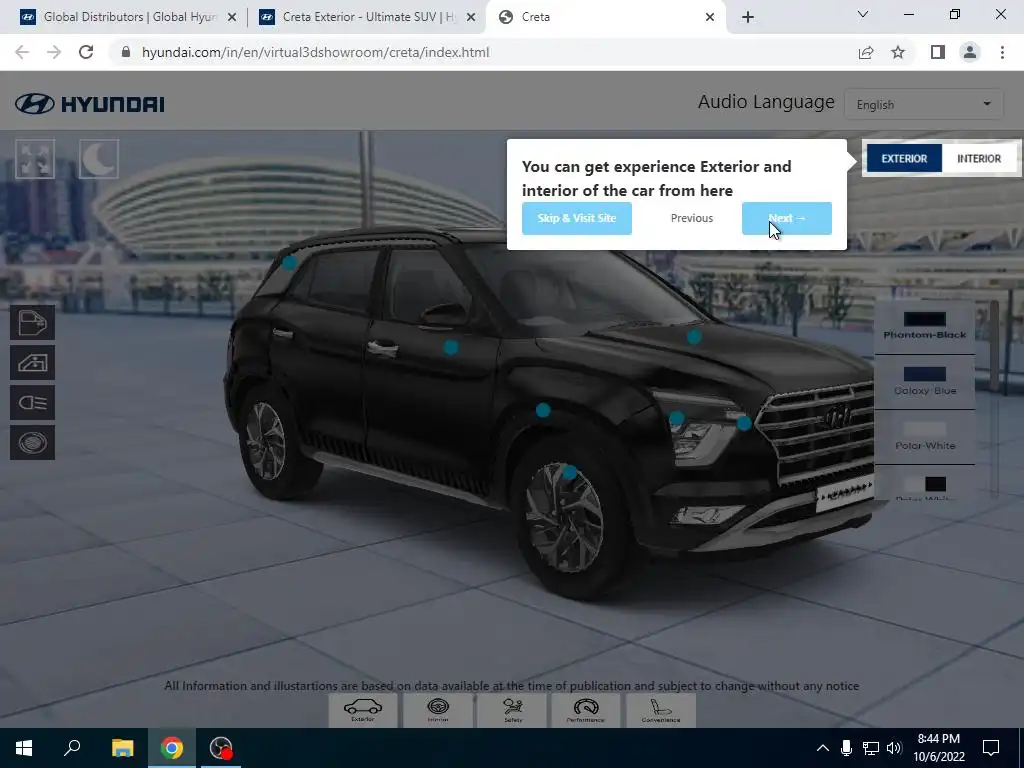Viewport: 1024px width, 768px height.
Task: Open the Performance gauge category icon
Action: click(x=586, y=710)
